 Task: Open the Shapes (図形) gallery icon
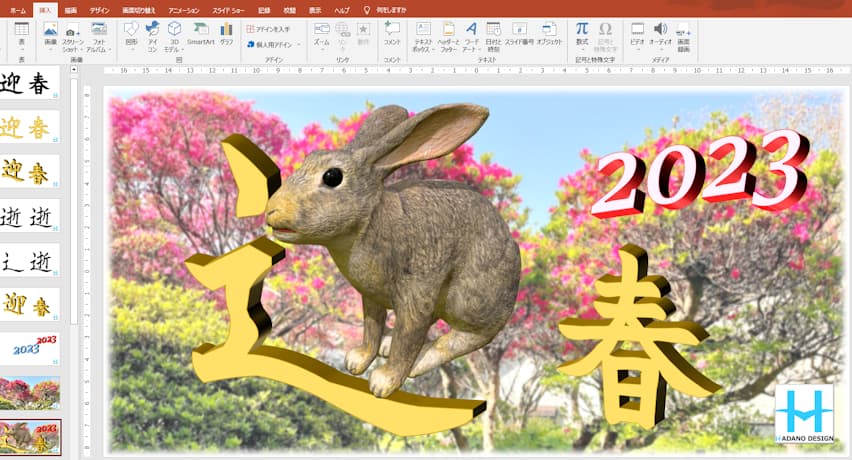pyautogui.click(x=131, y=29)
